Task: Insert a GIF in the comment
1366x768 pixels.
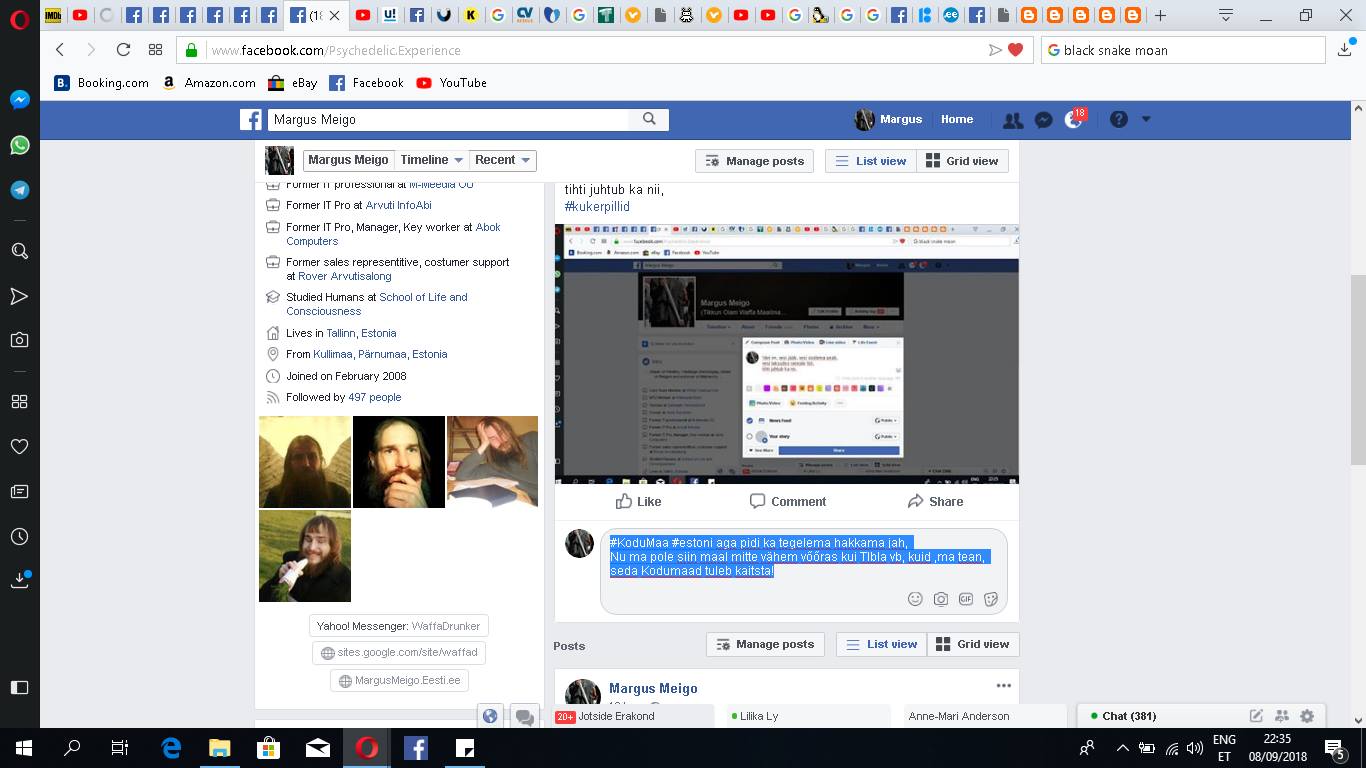Action: 966,599
